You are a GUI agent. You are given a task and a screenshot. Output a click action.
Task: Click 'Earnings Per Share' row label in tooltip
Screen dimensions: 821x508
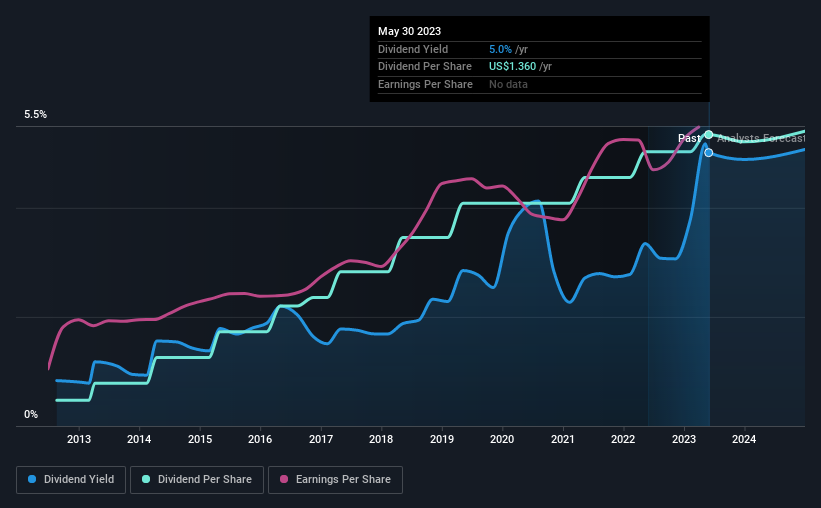click(425, 84)
